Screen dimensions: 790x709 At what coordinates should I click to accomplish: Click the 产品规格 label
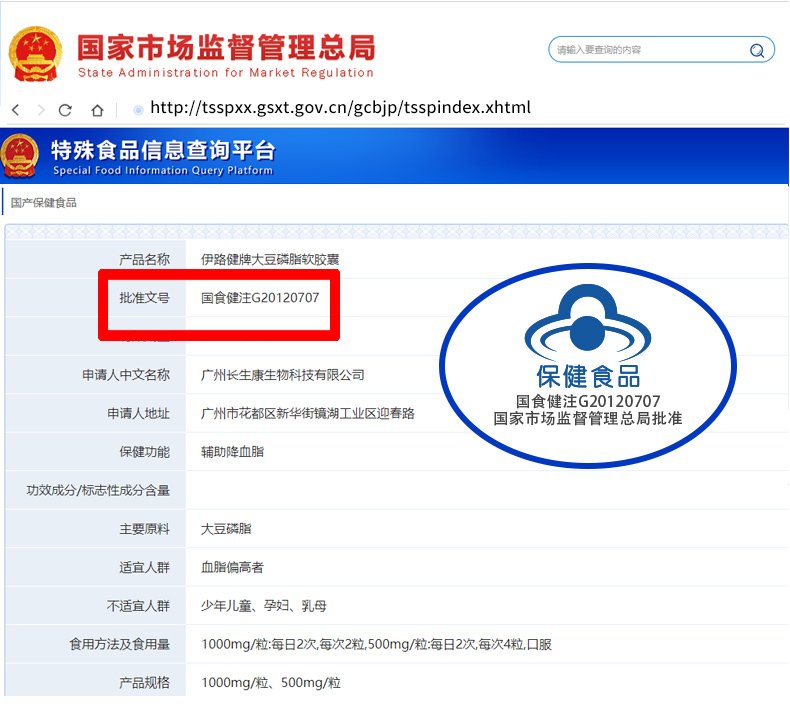click(144, 683)
